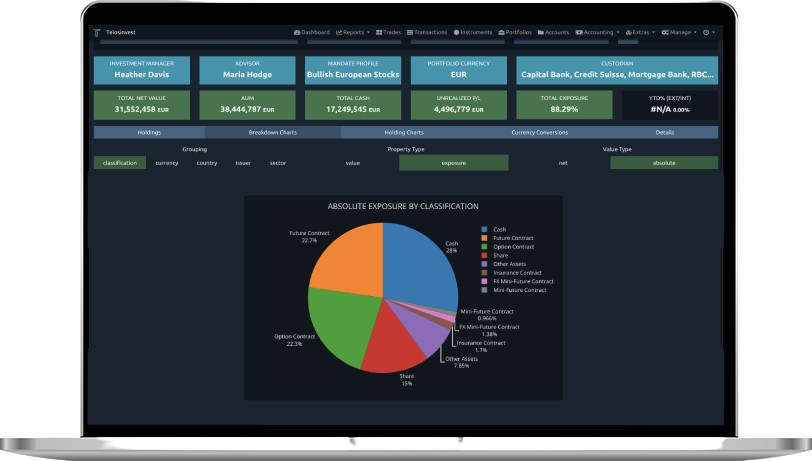Switch to the Holdings tab

149,133
